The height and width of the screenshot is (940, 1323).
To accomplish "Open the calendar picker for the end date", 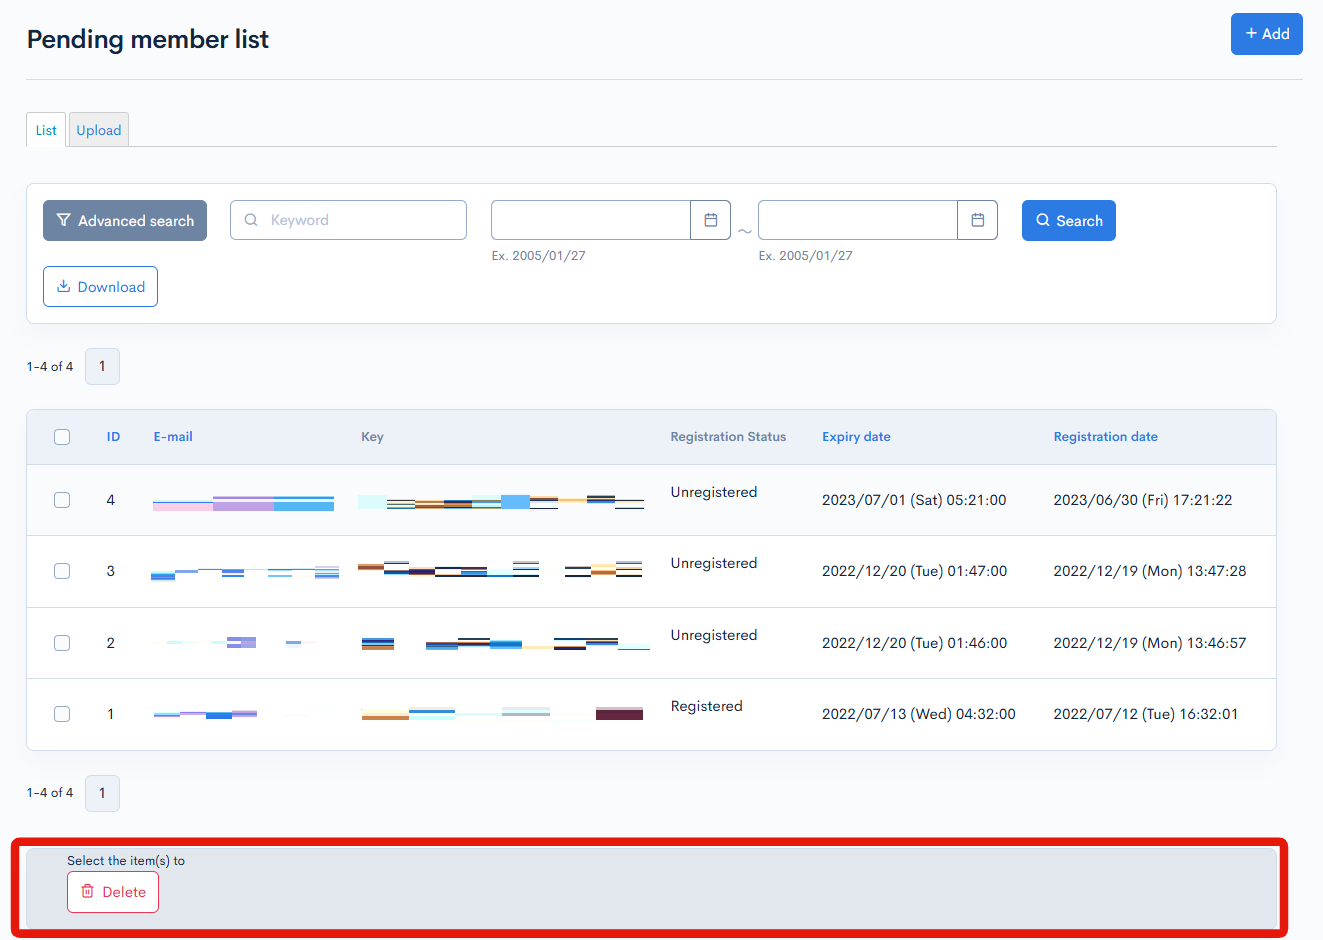I will (x=977, y=219).
